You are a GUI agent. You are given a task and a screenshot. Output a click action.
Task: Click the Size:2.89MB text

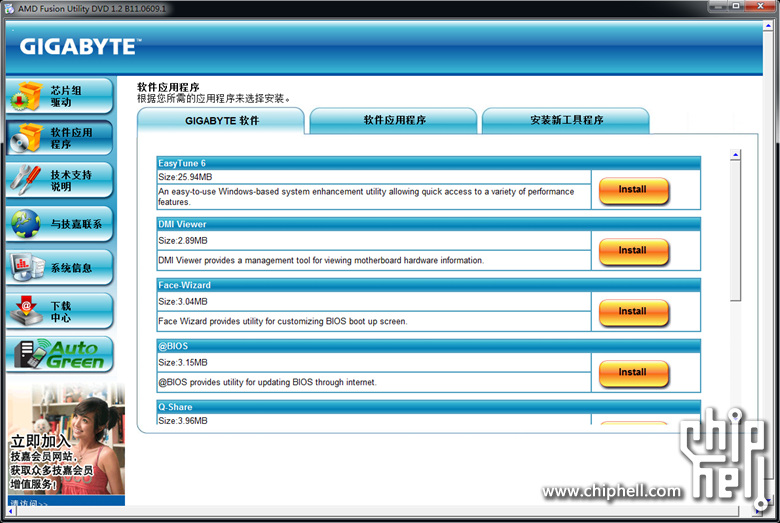[x=183, y=241]
